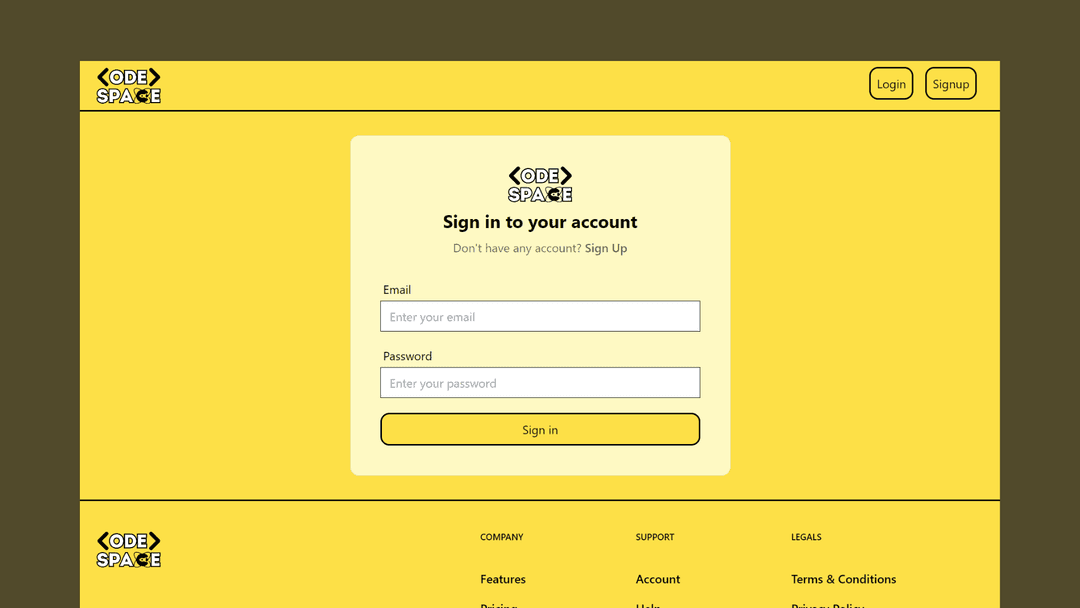Follow the Sign Up link below the heading
This screenshot has height=608, width=1080.
(606, 248)
